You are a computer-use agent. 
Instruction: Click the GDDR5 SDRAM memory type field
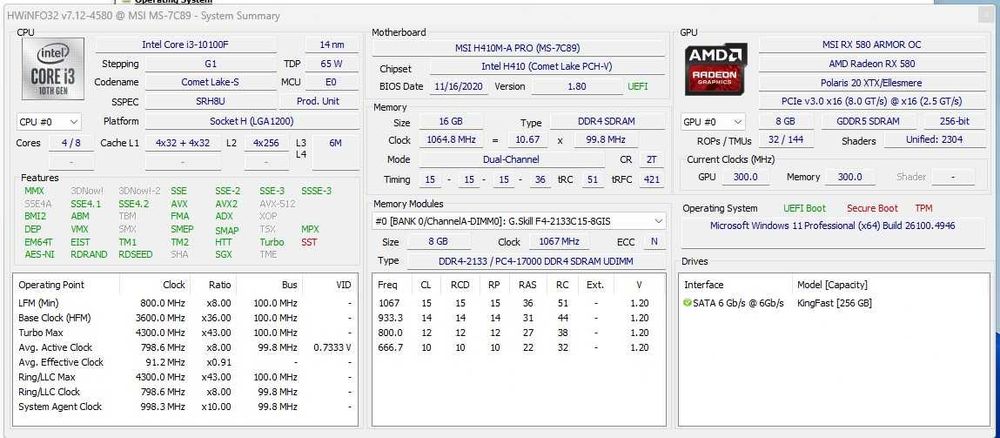point(868,121)
